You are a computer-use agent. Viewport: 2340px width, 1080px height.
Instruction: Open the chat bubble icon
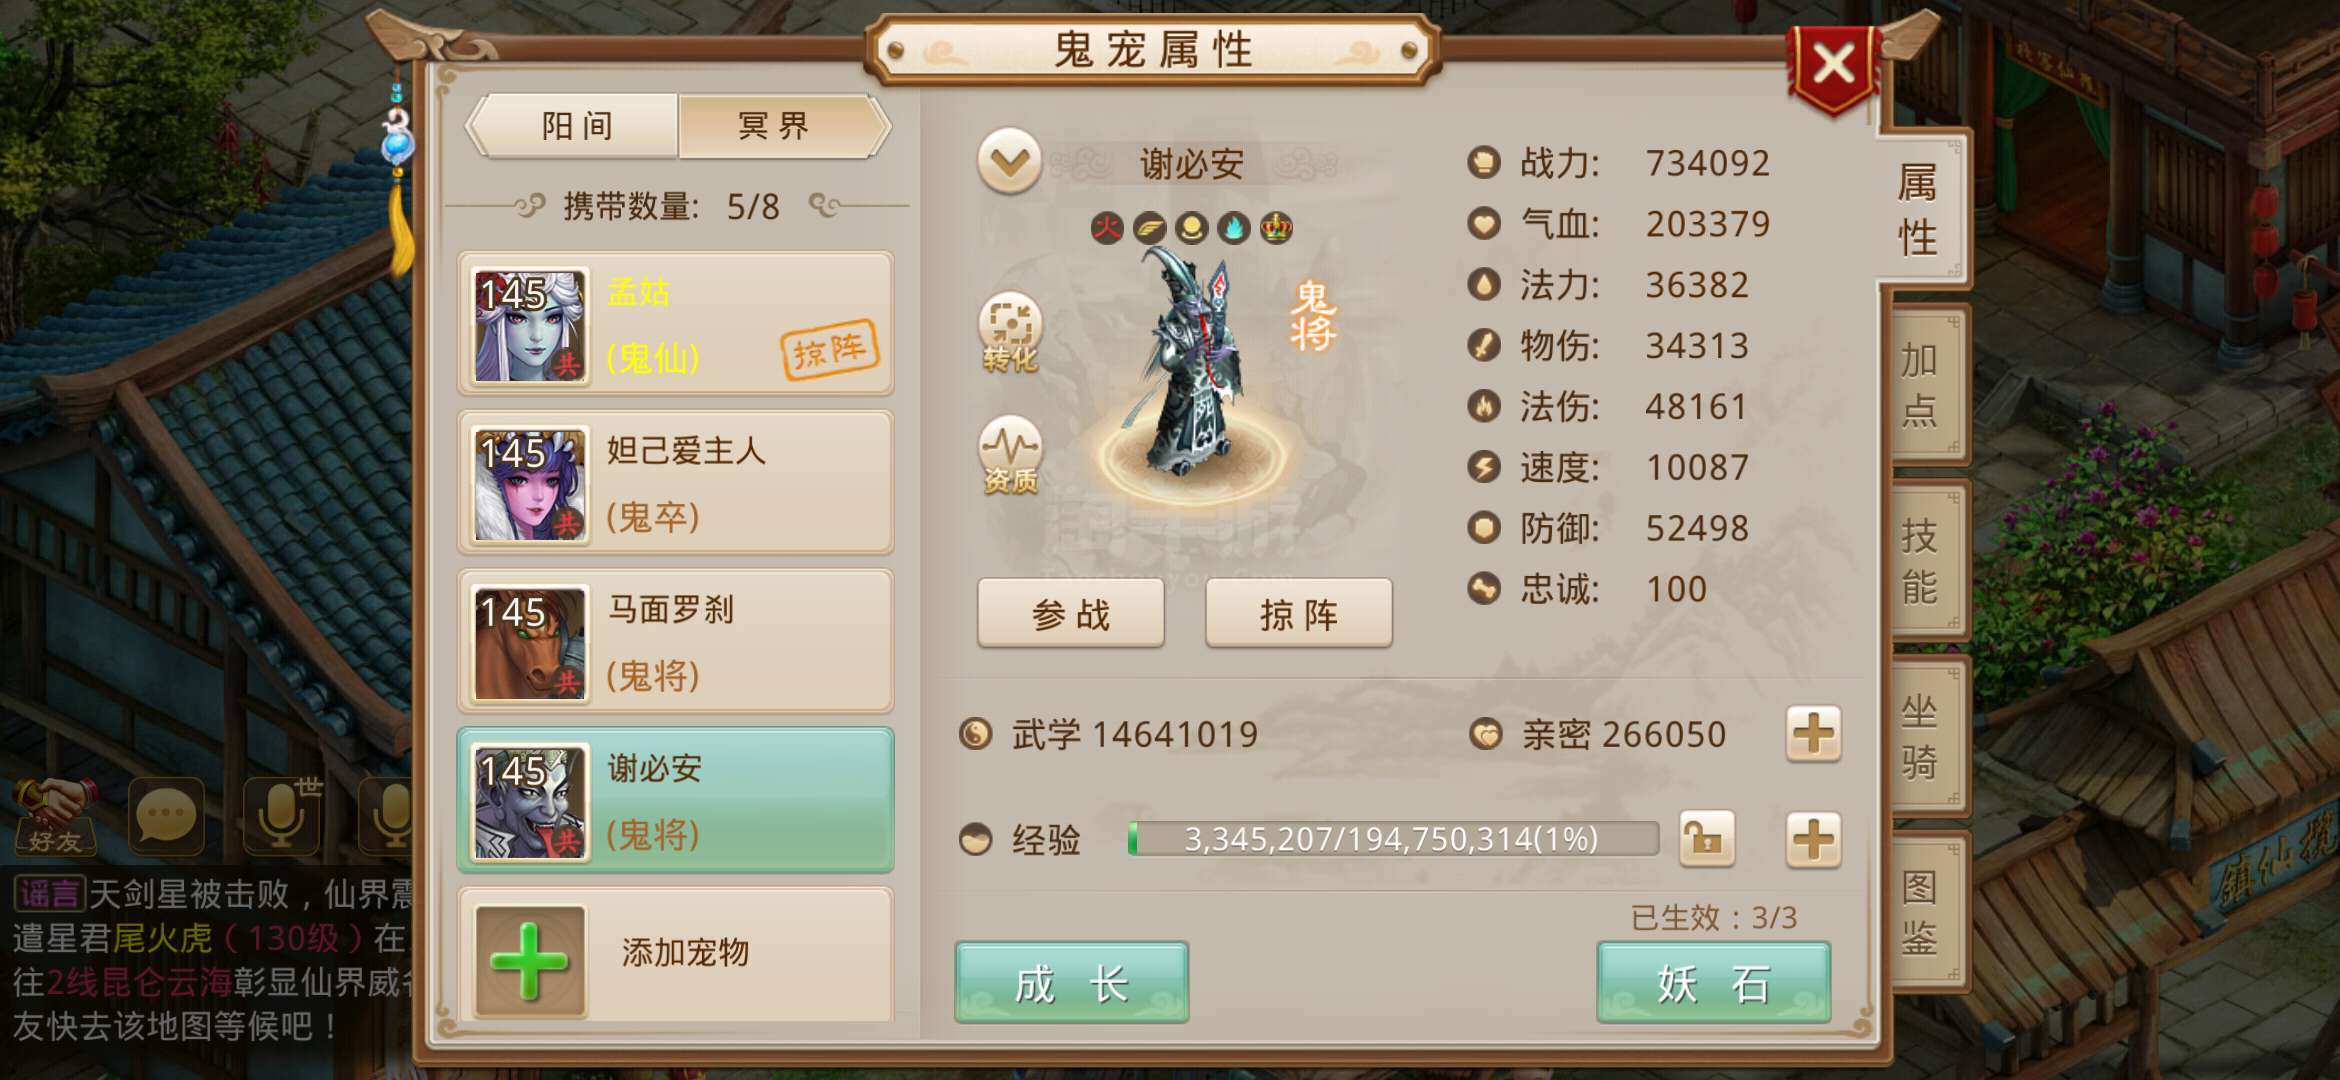(166, 817)
